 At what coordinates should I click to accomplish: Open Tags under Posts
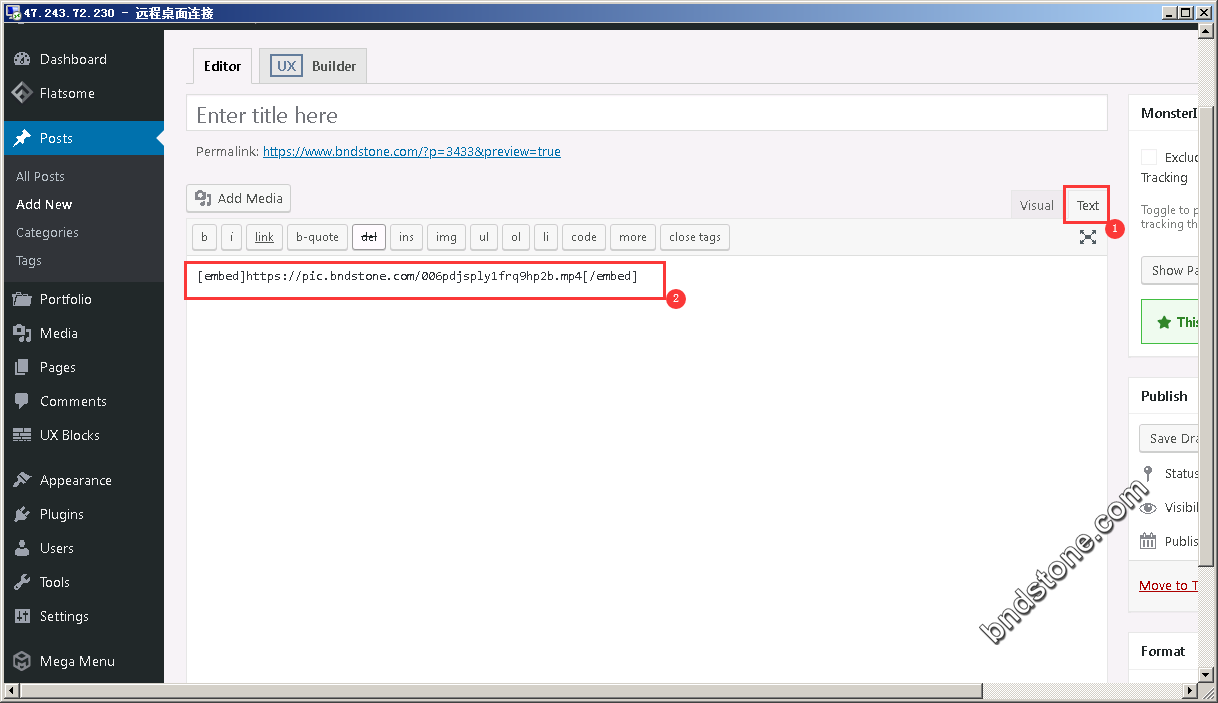pyautogui.click(x=29, y=260)
